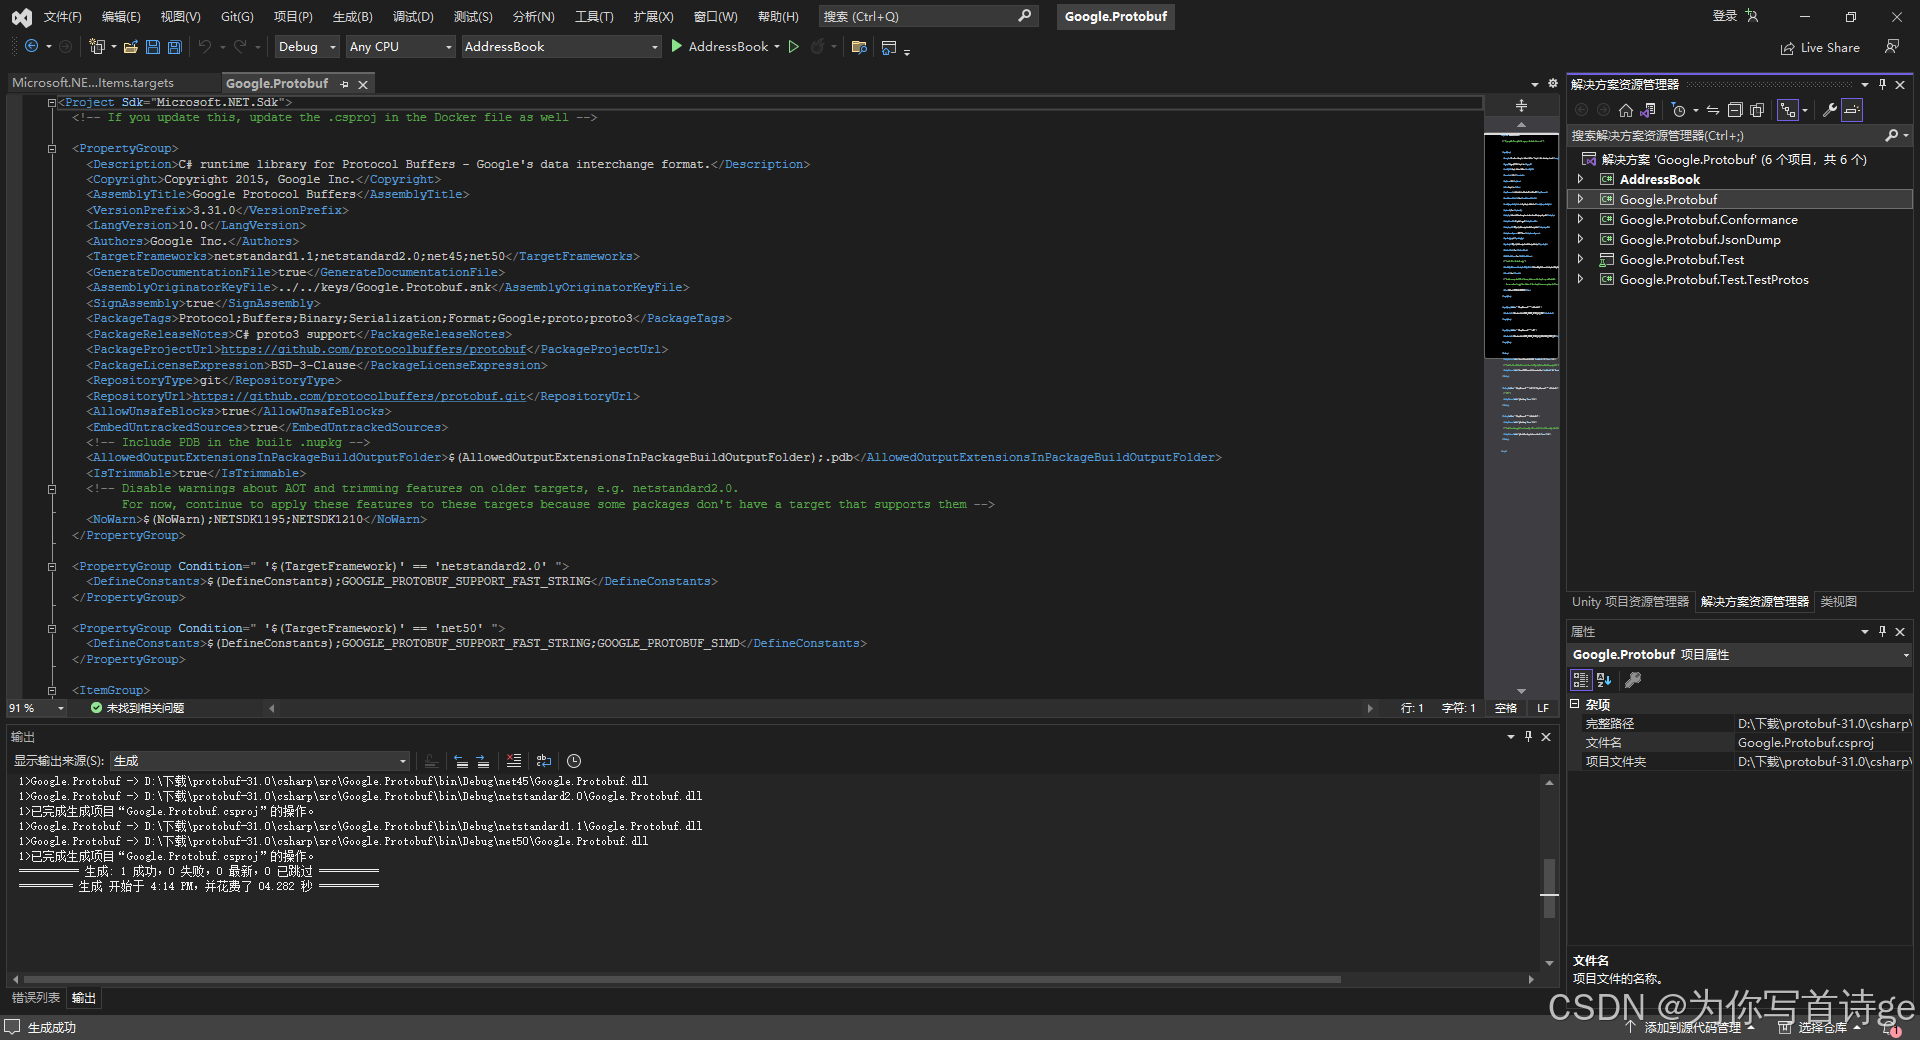This screenshot has width=1920, height=1040.
Task: Toggle auto-hide pin on Output panel
Action: click(1528, 736)
